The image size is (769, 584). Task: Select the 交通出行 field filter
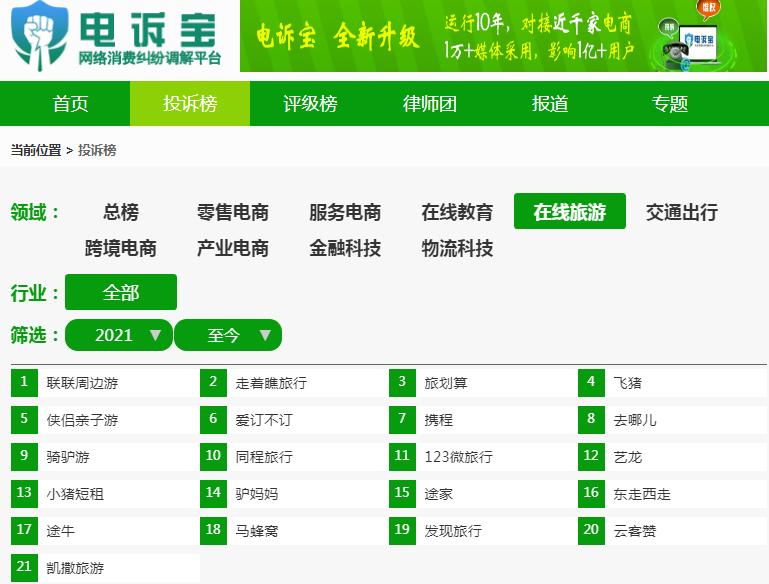pos(682,212)
